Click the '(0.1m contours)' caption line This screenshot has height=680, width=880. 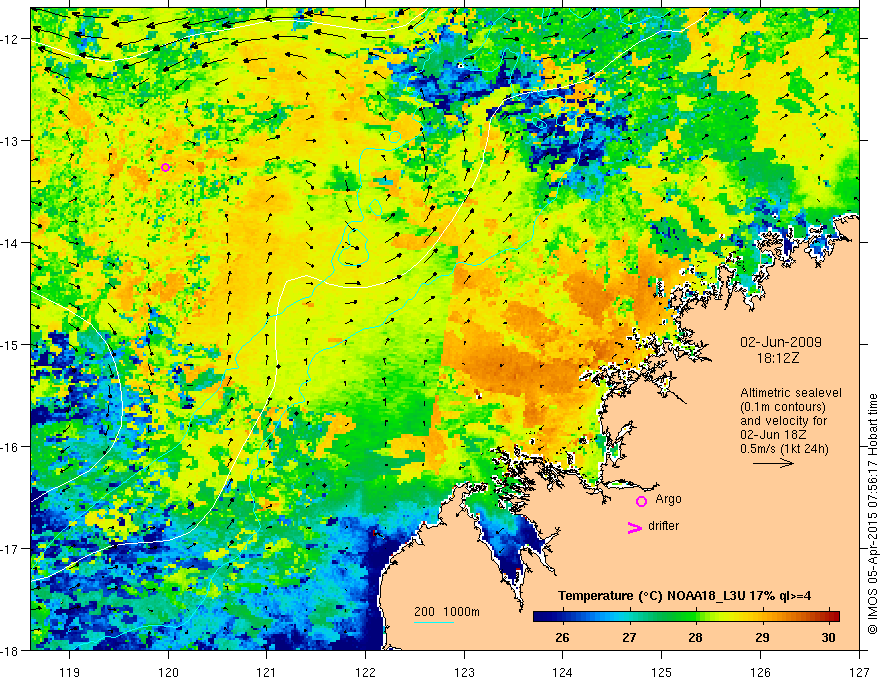[783, 407]
